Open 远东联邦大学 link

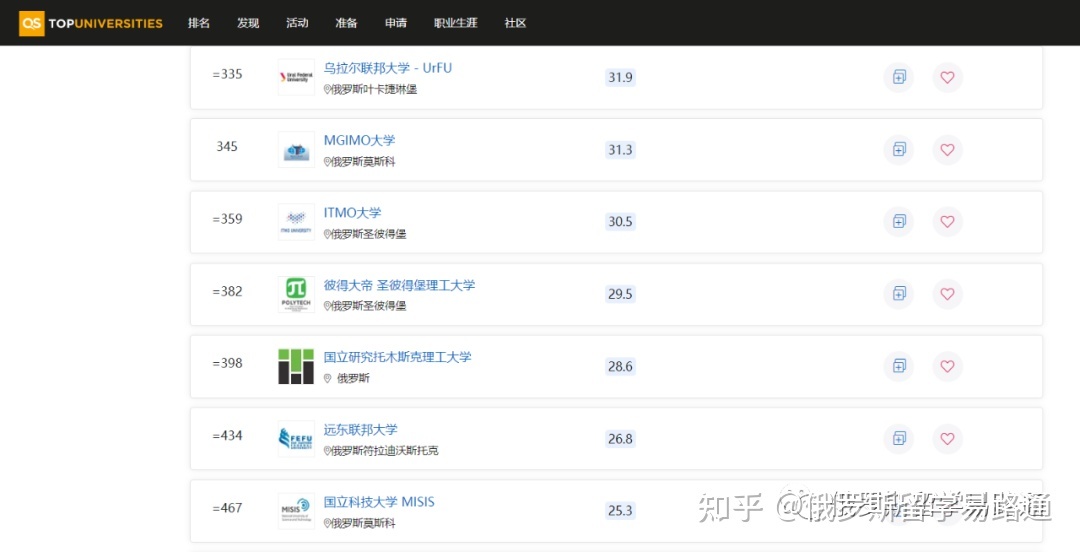point(361,429)
